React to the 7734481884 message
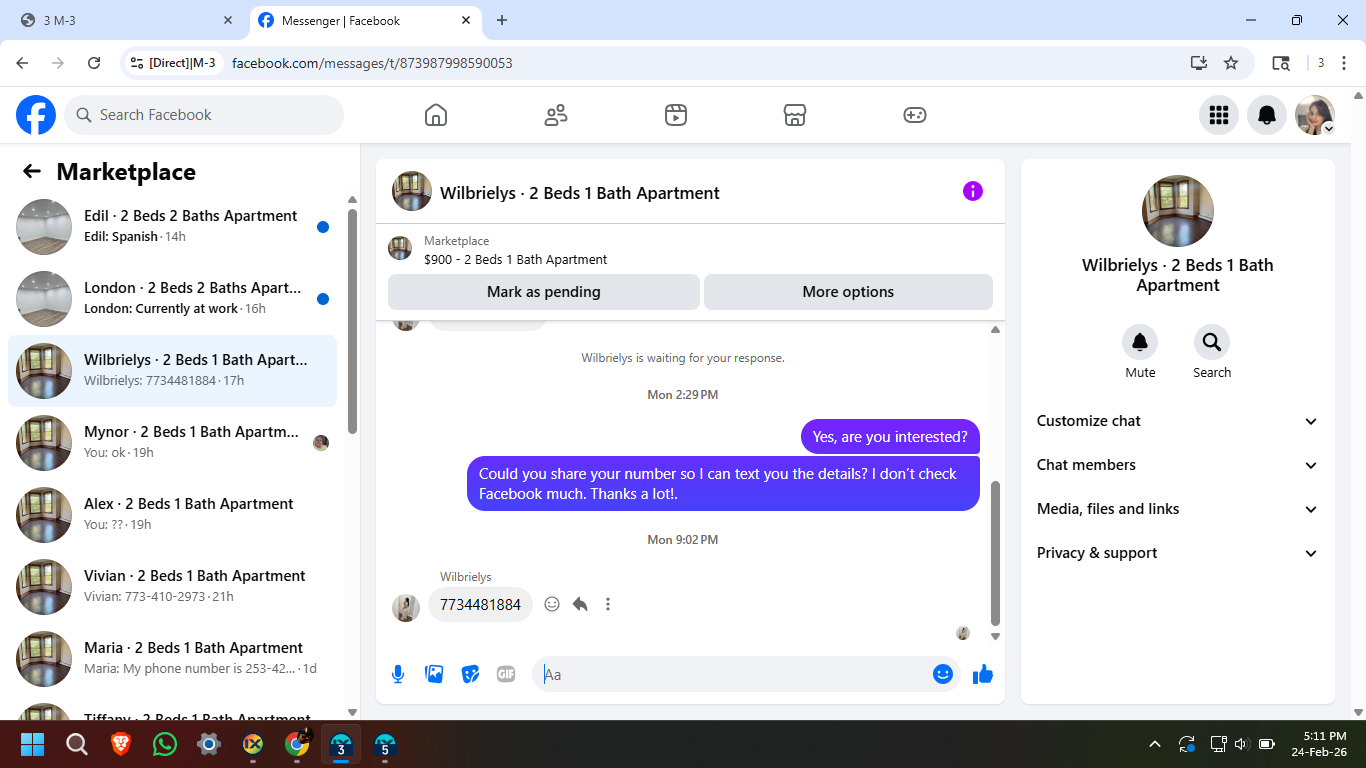Screen dimensions: 1366x768 coord(552,604)
